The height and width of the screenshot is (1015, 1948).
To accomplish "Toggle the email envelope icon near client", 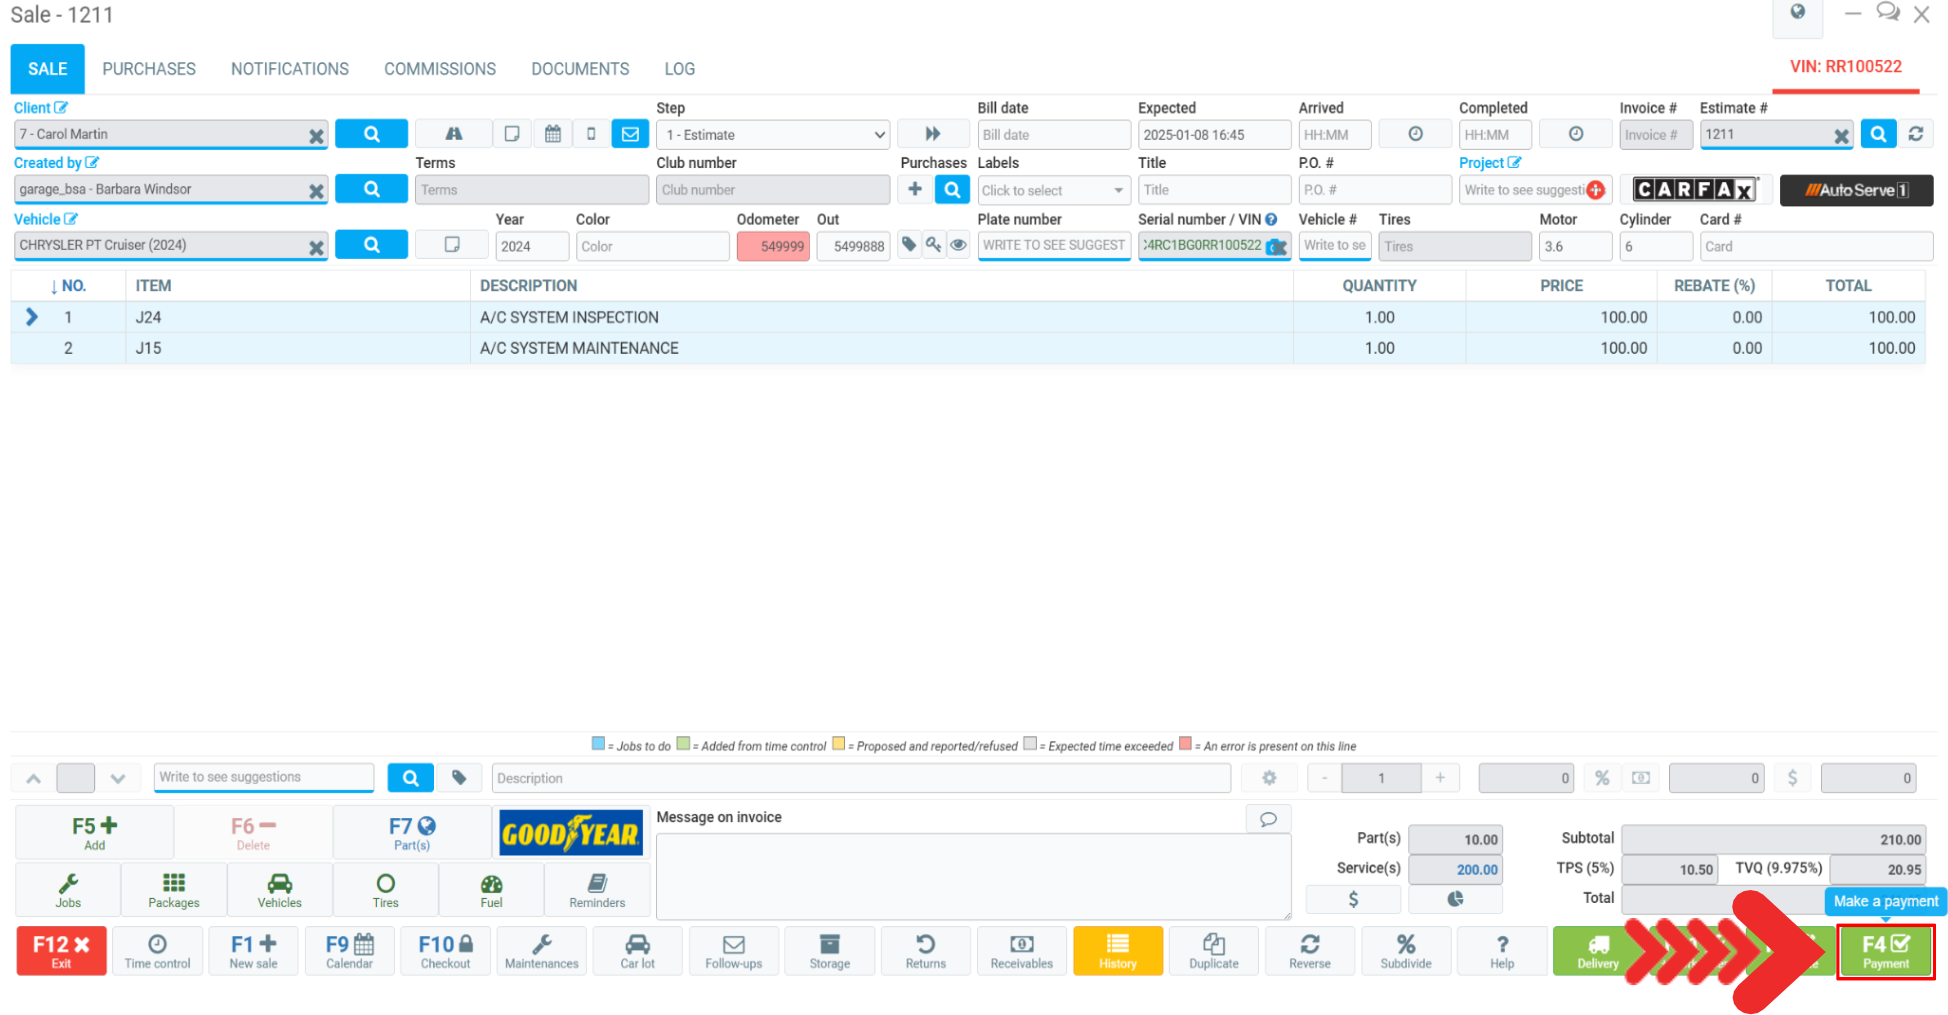I will click(630, 134).
